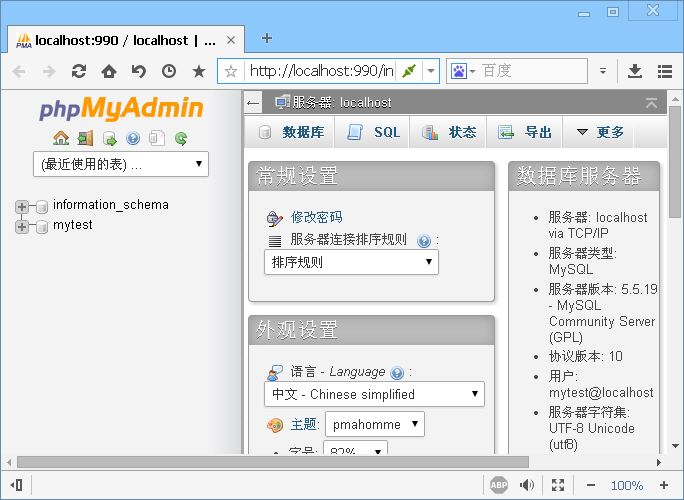Click the vertical scrollbar thumb

pos(674,162)
